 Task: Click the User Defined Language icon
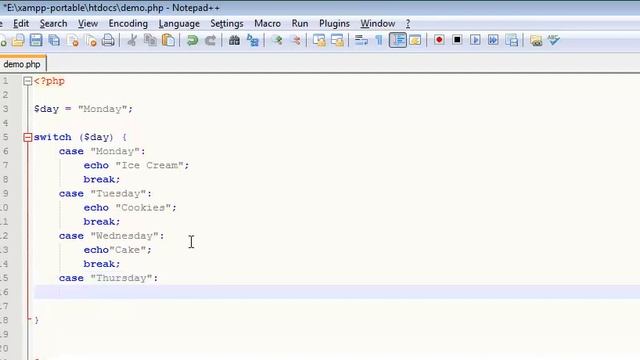pyautogui.click(x=415, y=40)
